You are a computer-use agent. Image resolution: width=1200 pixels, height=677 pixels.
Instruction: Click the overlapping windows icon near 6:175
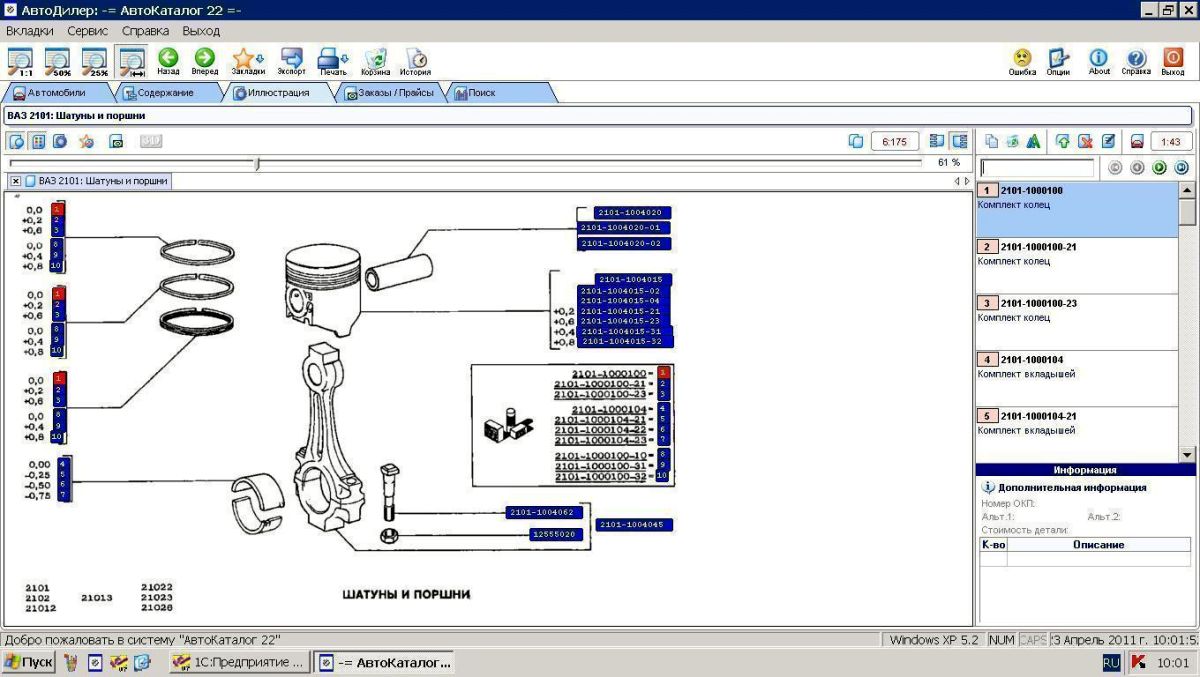pos(855,141)
